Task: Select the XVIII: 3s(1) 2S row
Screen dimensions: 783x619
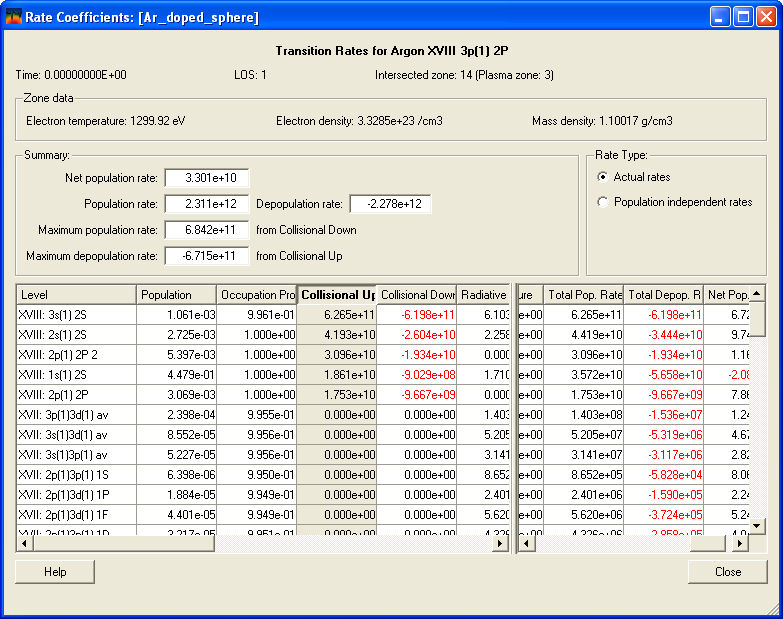Action: tap(76, 314)
